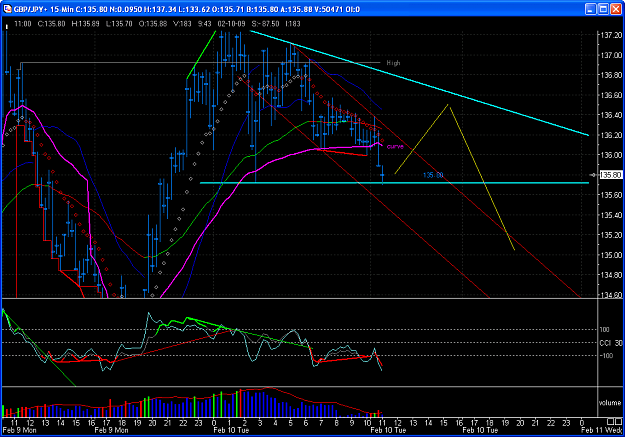Minimize the GBP/JPY chart window
This screenshot has width=625, height=437.
[x=591, y=9]
